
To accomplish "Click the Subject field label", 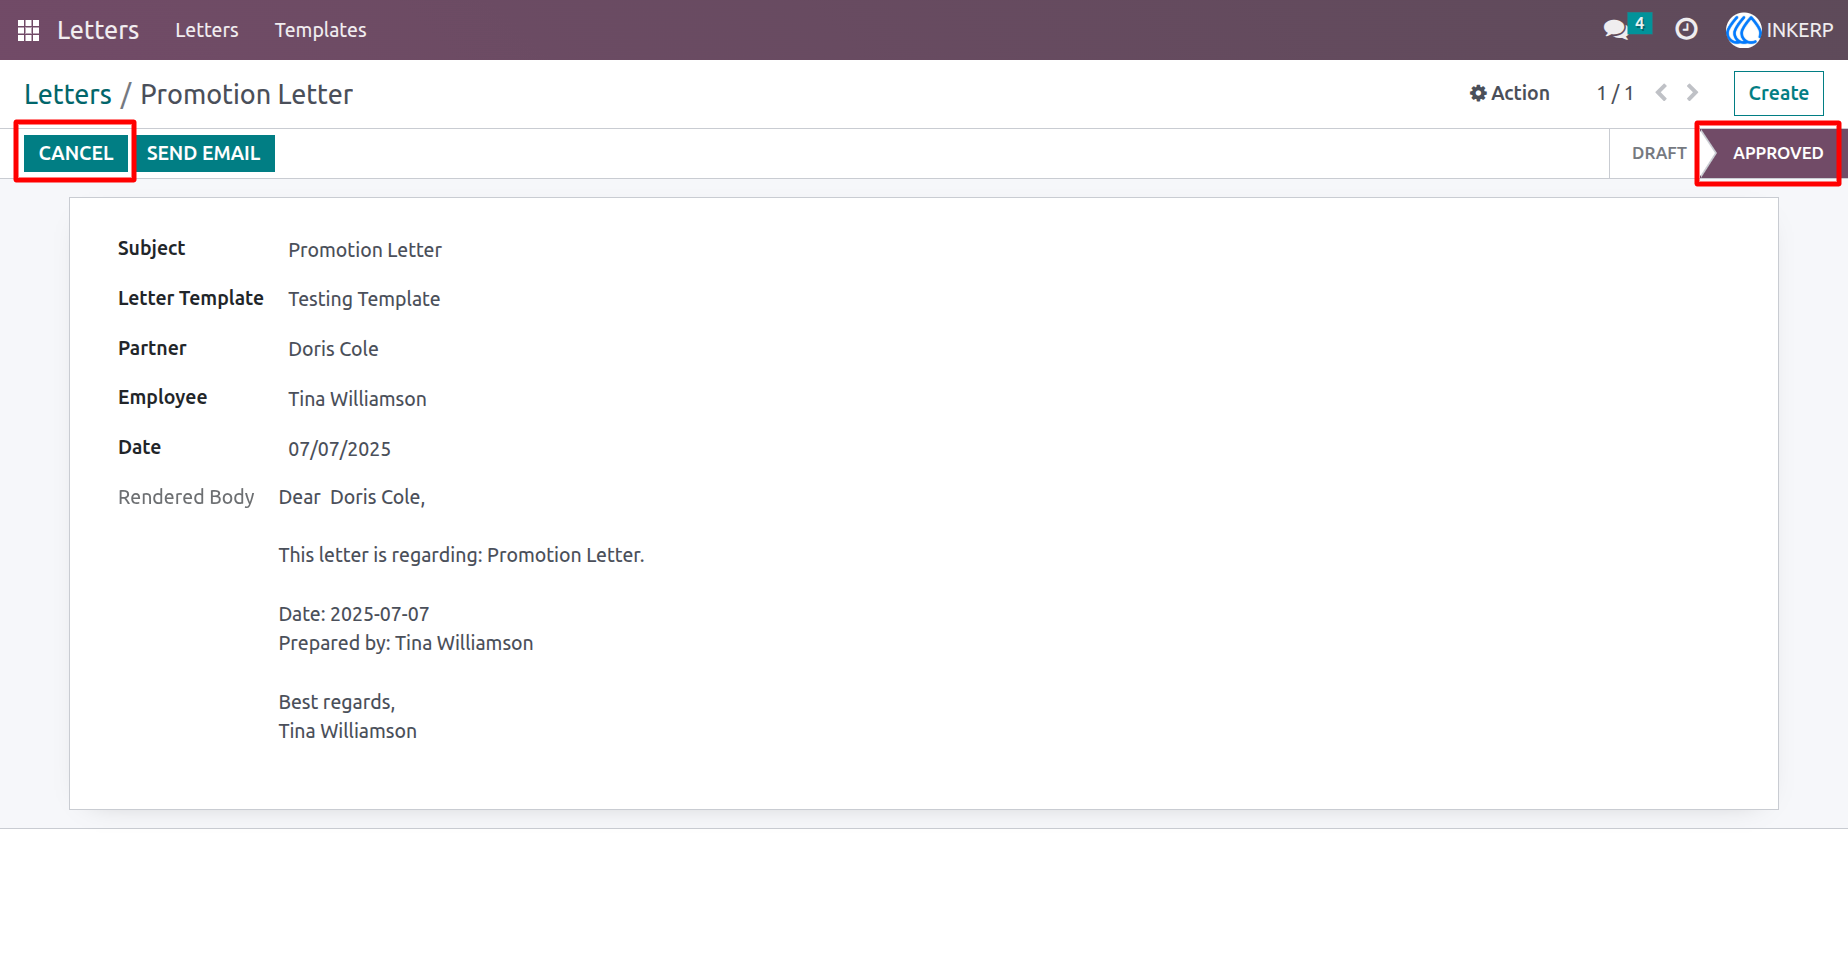I will (x=151, y=248).
